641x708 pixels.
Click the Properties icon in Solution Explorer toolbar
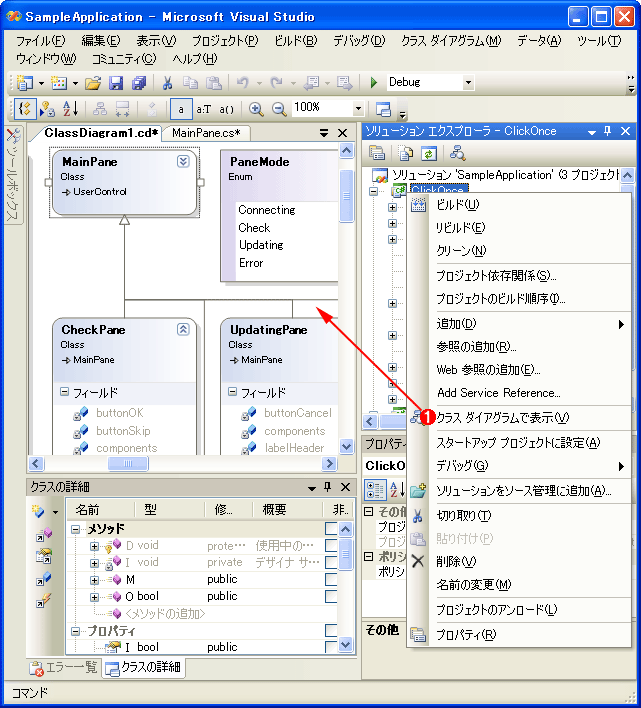[x=376, y=154]
